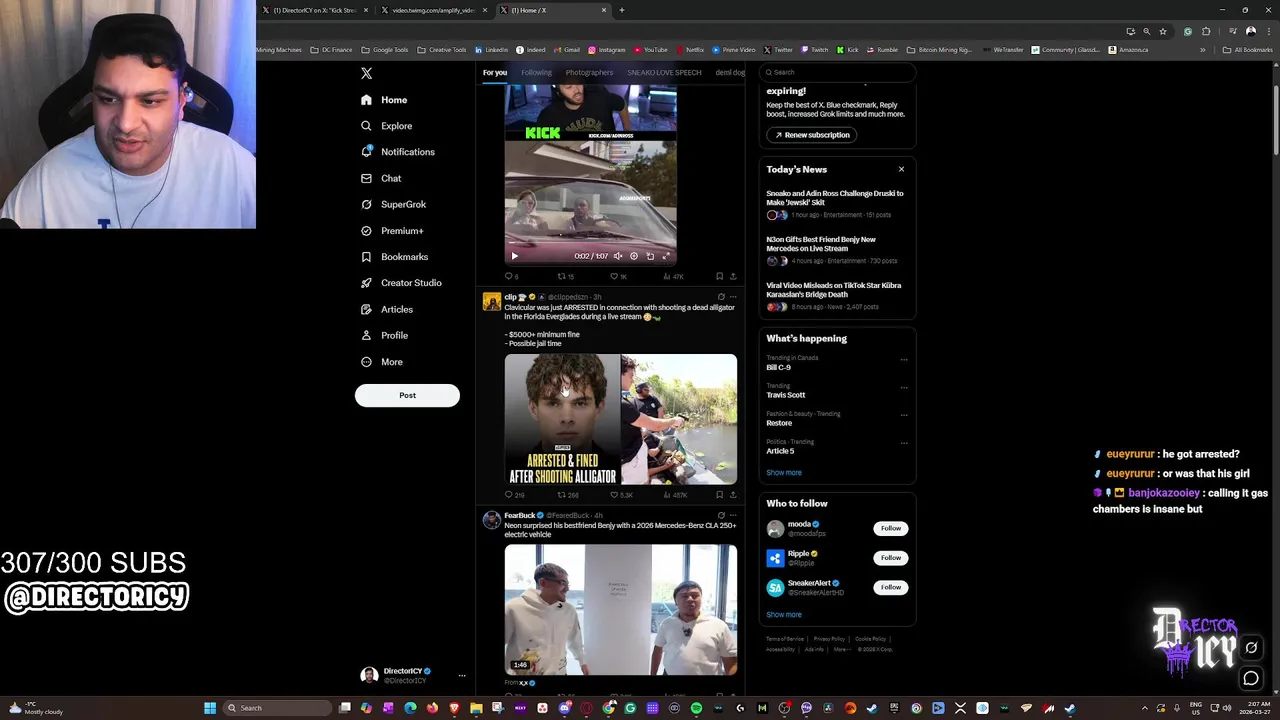Open new browser tab with plus button
Screen dimensions: 1280x720
621,10
